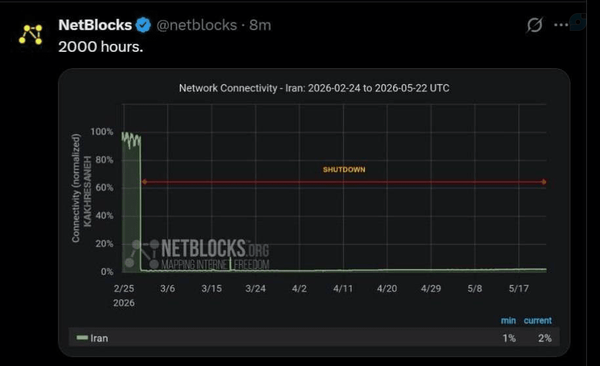The height and width of the screenshot is (366, 600).
Task: Click the partial blue icon at top right
Action: pos(578,22)
